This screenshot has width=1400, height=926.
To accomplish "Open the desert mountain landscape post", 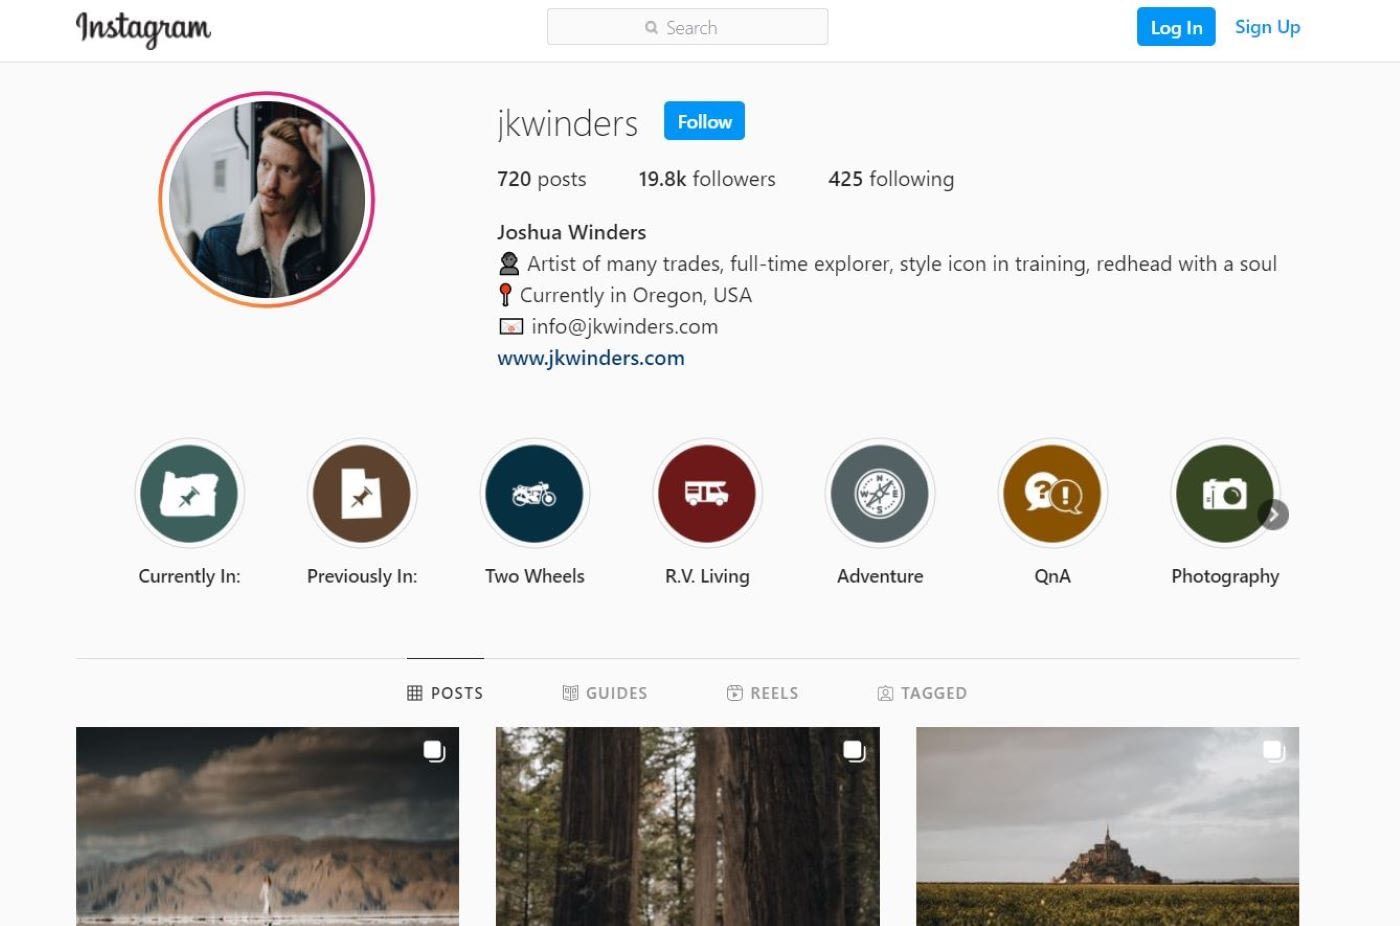I will (267, 826).
